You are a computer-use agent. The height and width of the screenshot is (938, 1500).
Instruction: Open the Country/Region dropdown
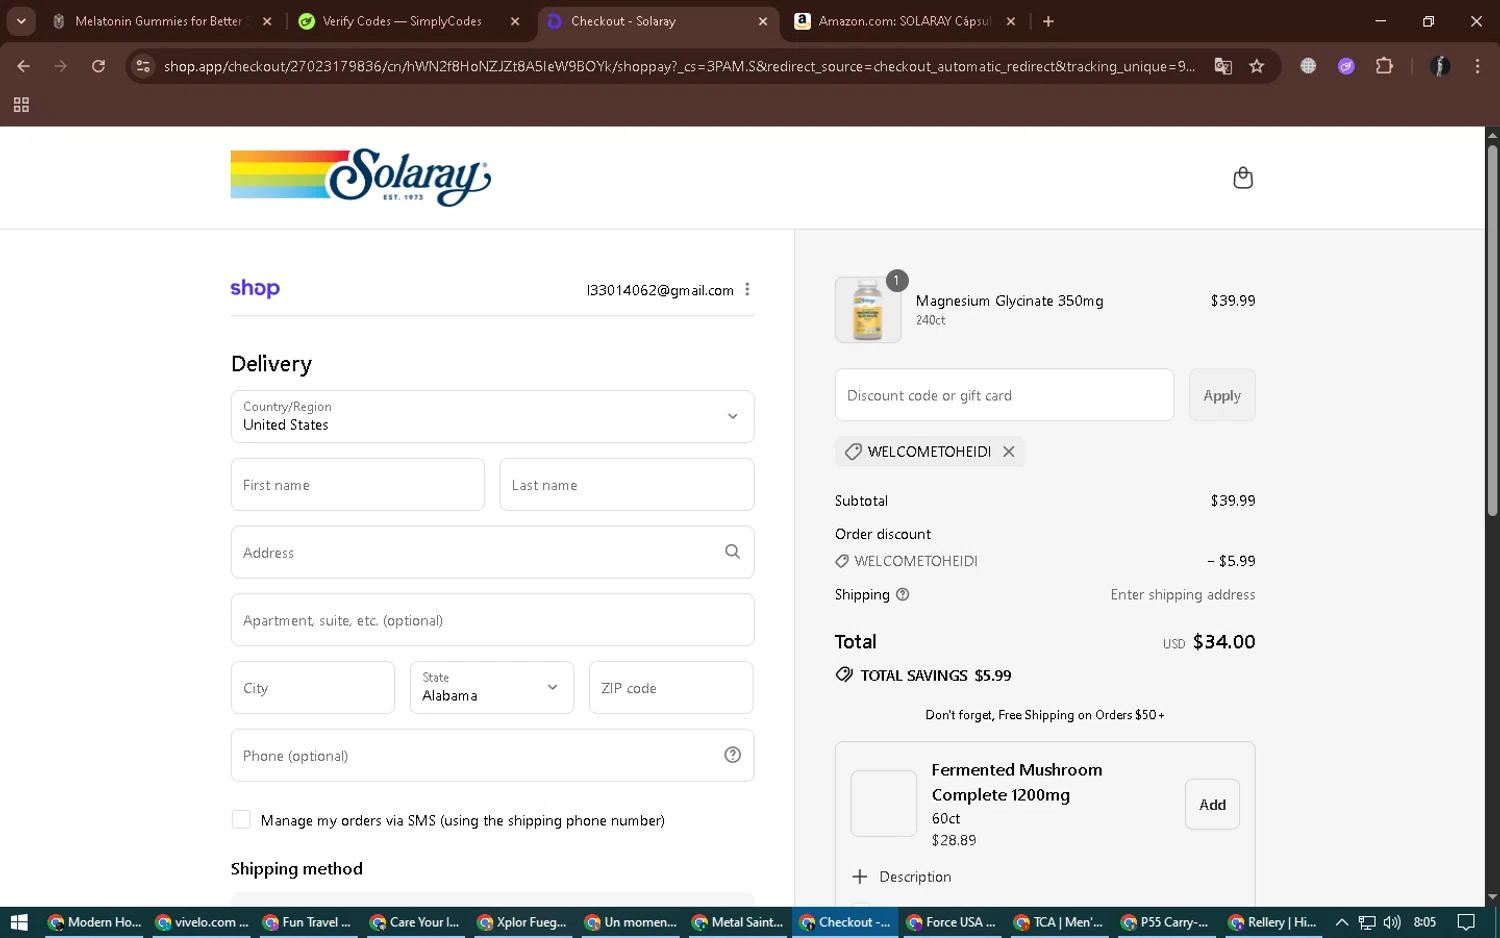[492, 416]
